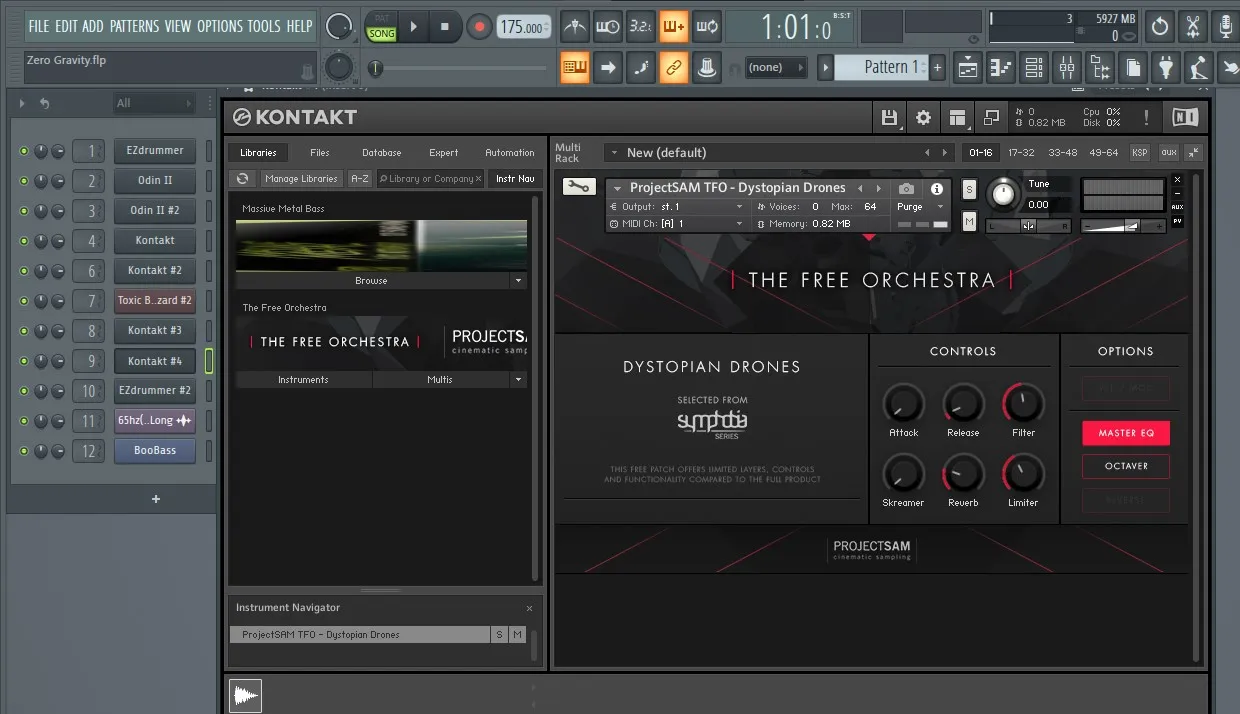Open the FL Studio browser icon

(x=1100, y=68)
